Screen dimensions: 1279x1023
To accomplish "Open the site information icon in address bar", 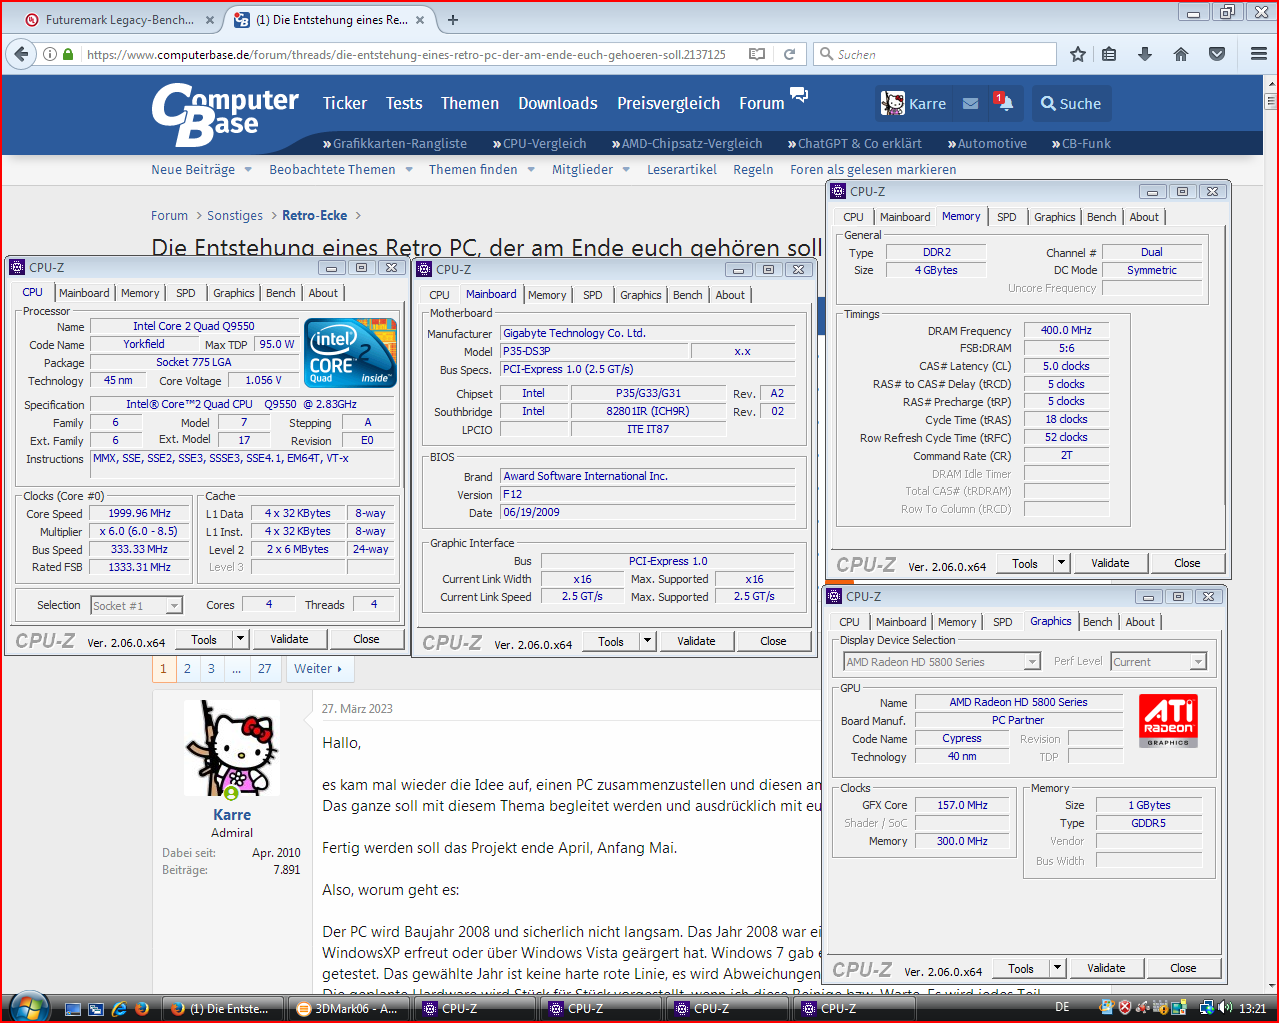I will 49,54.
